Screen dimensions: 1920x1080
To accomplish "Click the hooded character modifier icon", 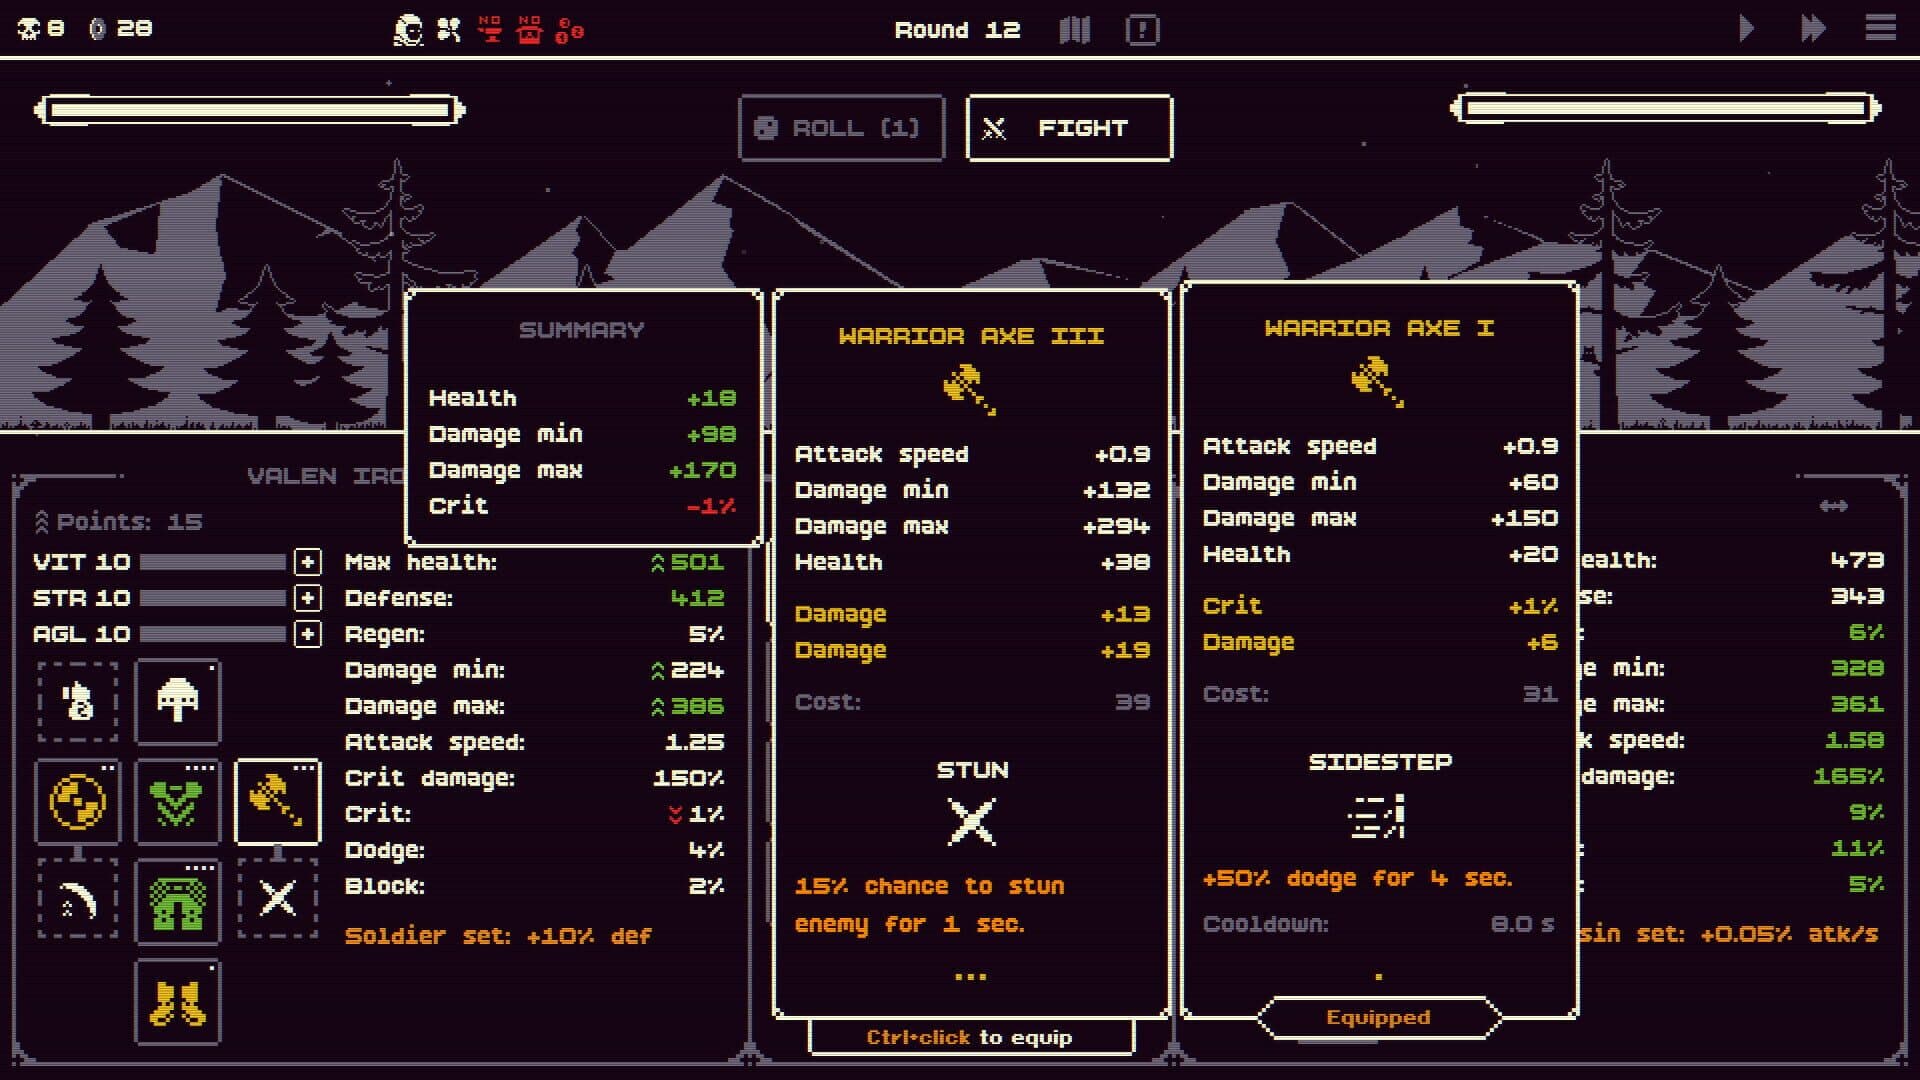I will 408,30.
